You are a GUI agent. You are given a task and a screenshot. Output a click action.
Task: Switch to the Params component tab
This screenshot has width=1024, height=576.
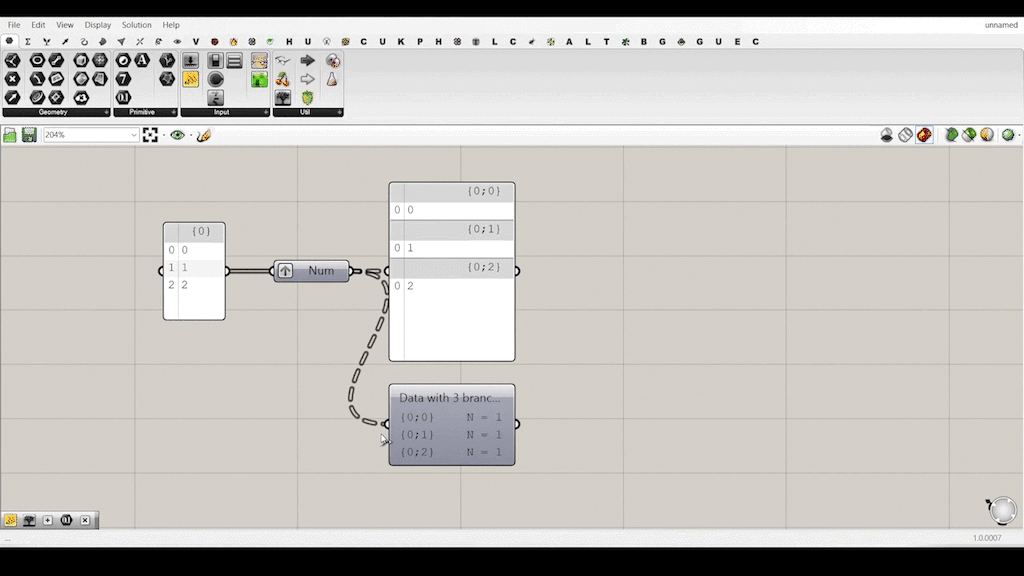tap(9, 41)
